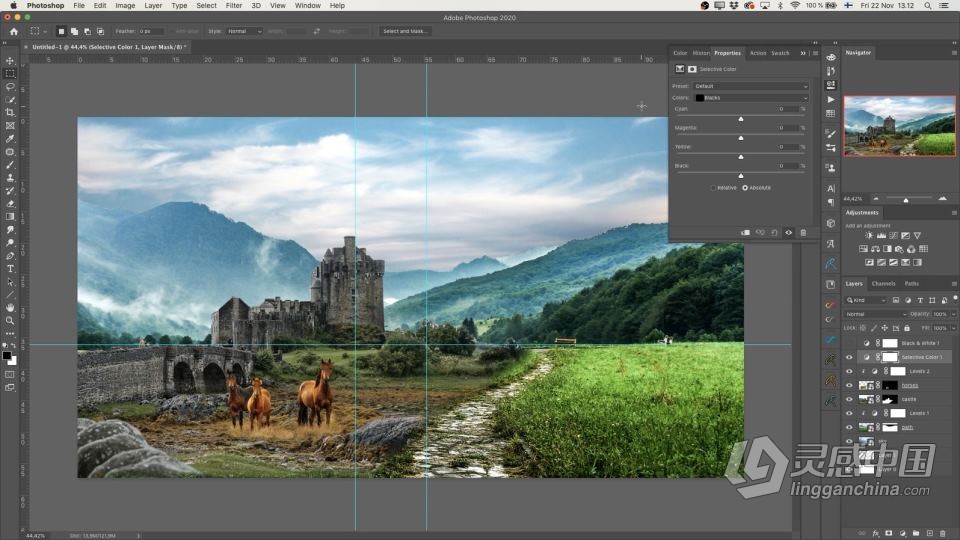Click the Navigator preview thumbnail
960x540 pixels.
pos(899,126)
